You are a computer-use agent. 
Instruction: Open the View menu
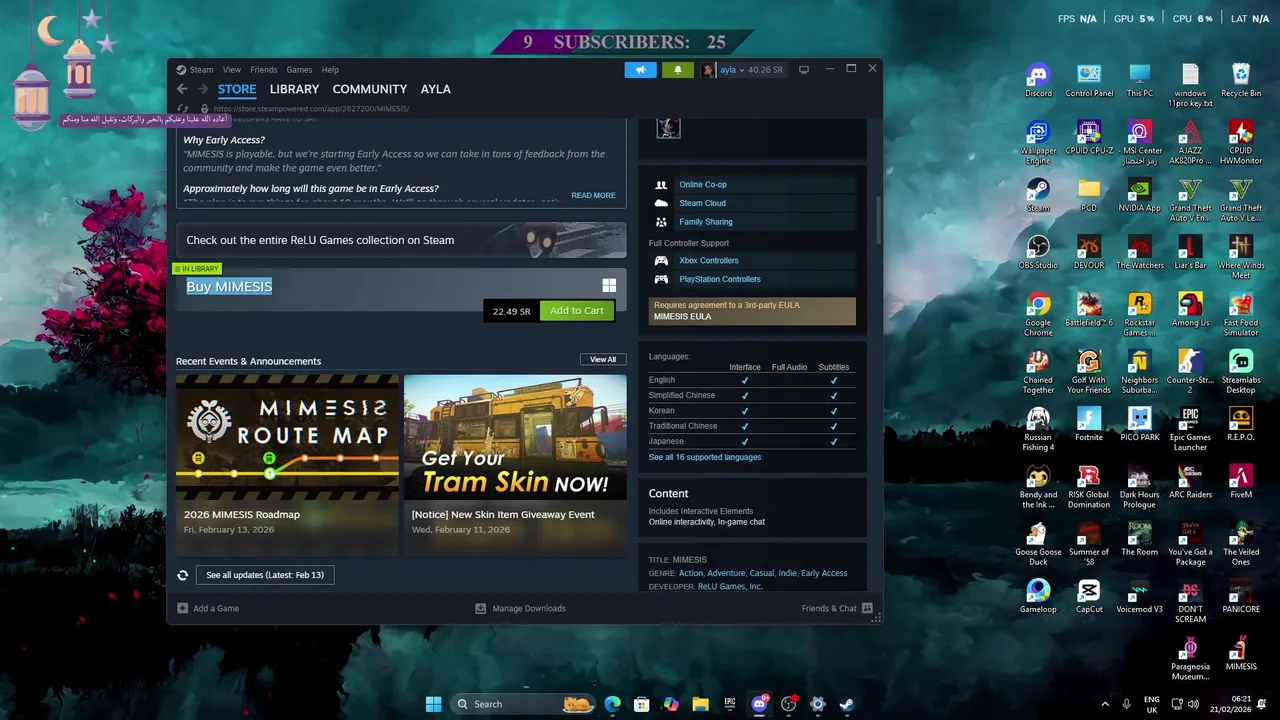click(231, 70)
